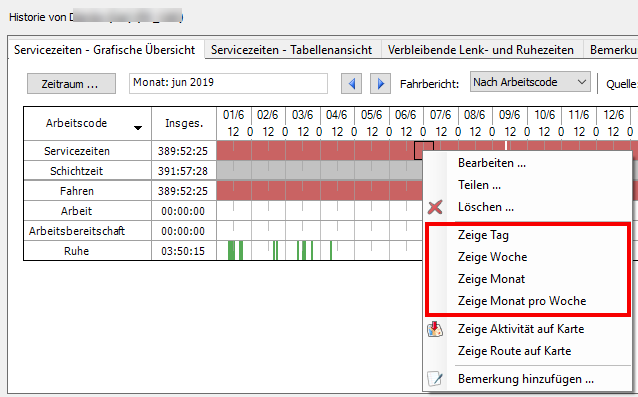Click the 07/6 date column header
The height and width of the screenshot is (397, 638).
coord(441,116)
